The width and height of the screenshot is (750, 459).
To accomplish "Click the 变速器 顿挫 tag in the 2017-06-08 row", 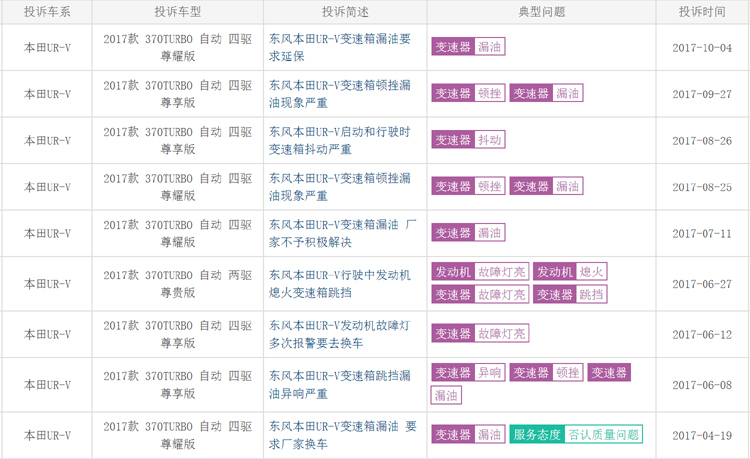I will click(x=546, y=372).
